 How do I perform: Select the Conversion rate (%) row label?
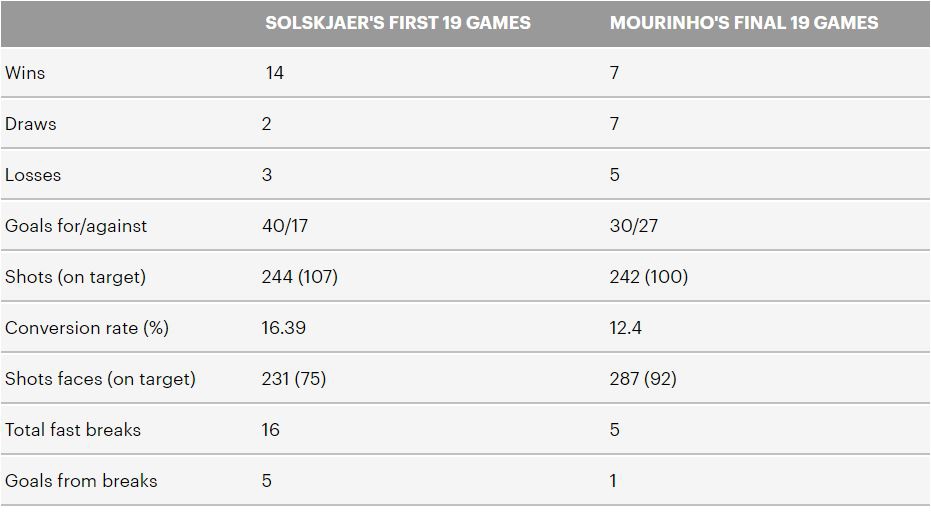[x=87, y=328]
